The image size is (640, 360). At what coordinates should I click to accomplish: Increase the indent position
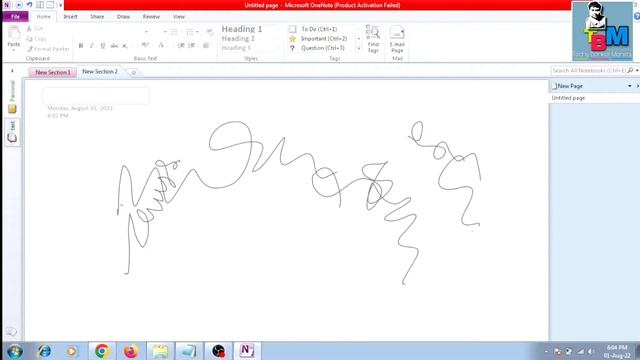191,45
